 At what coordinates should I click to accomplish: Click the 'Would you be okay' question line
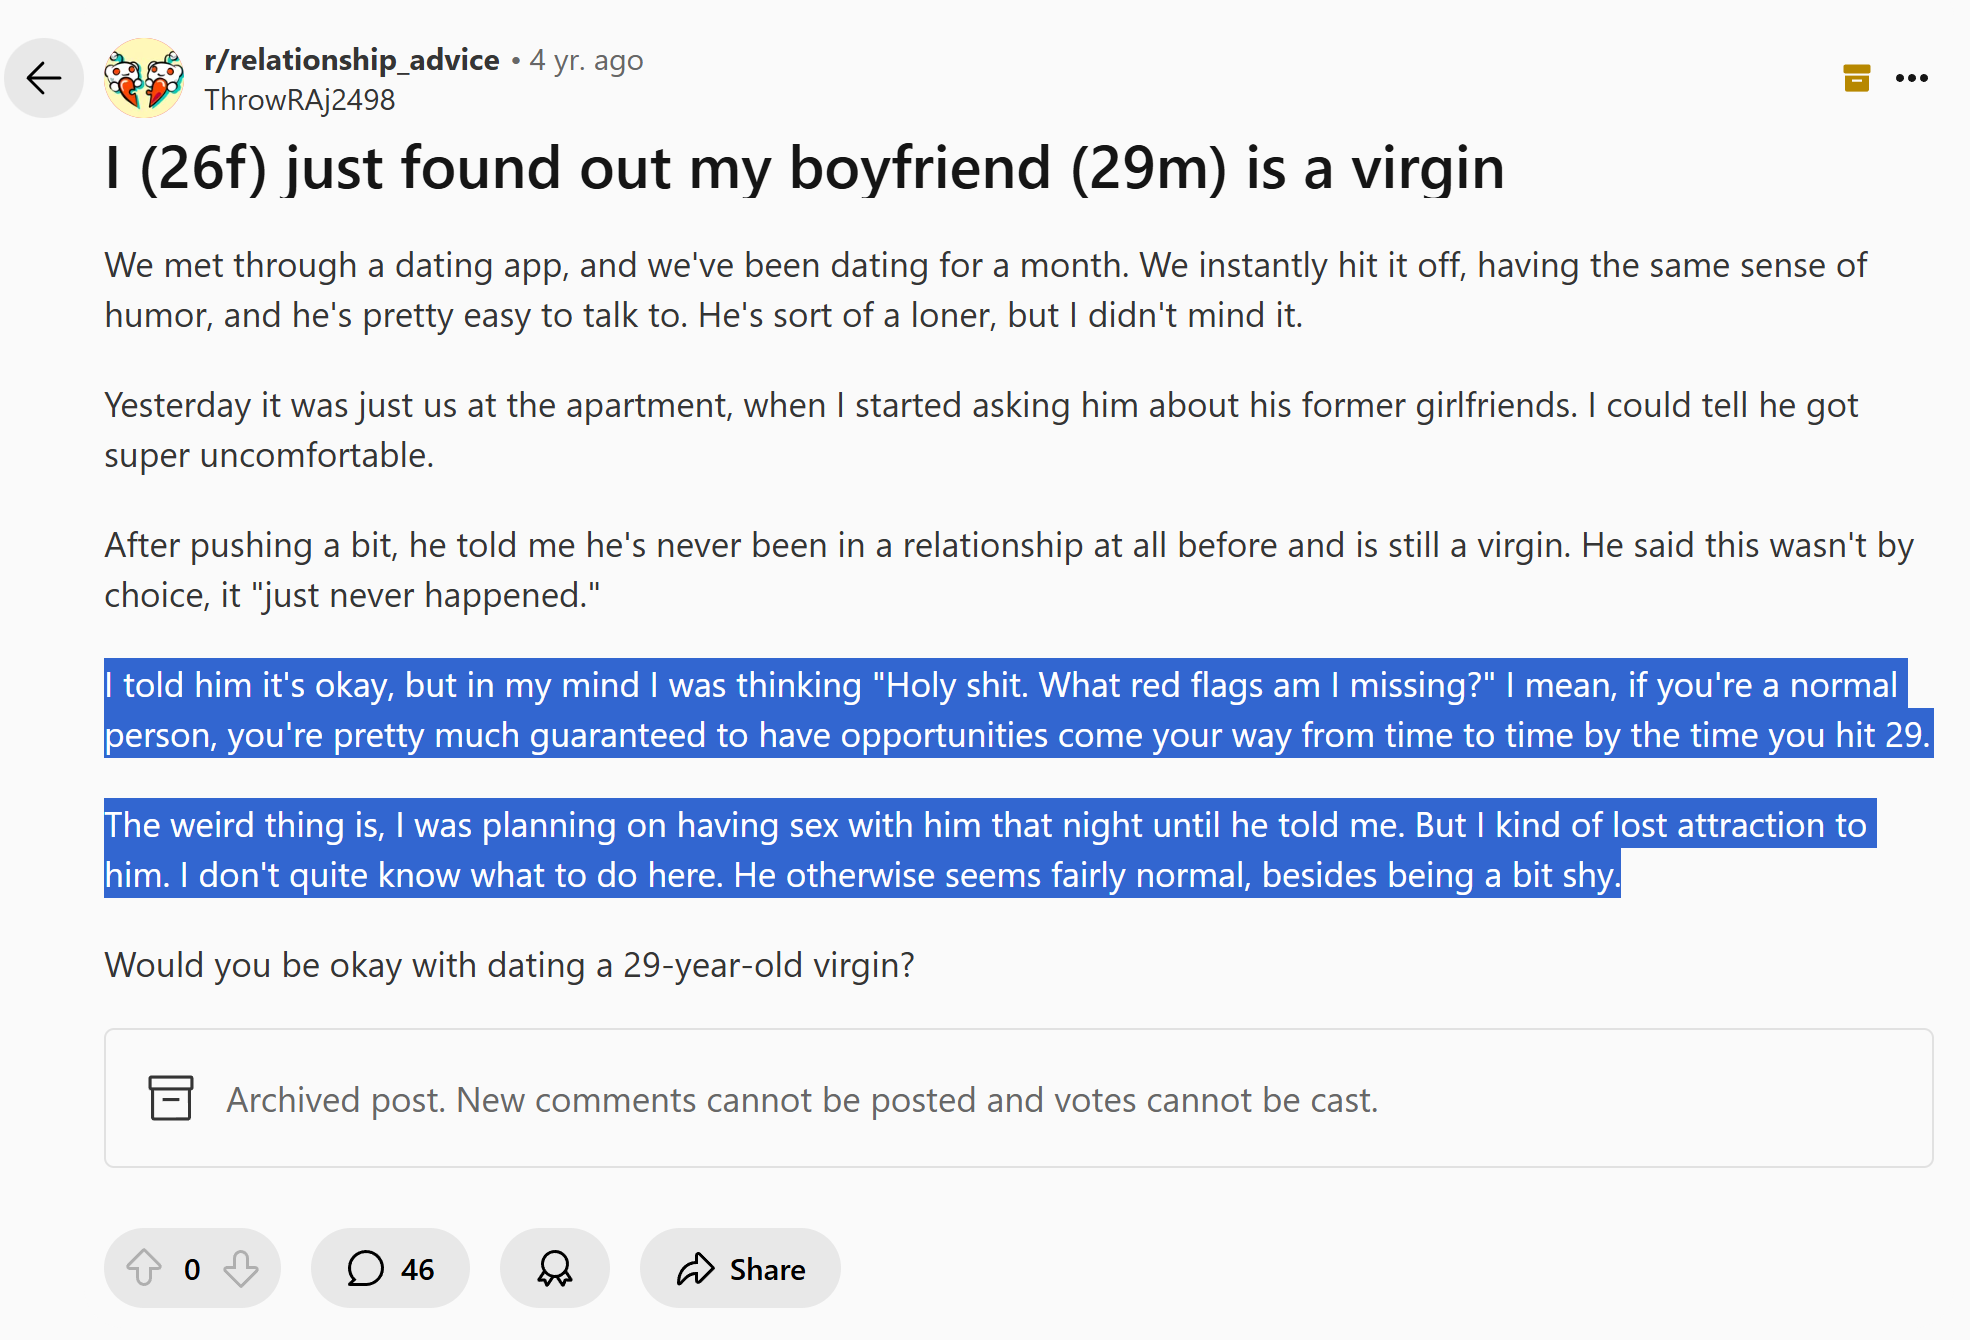pyautogui.click(x=509, y=965)
